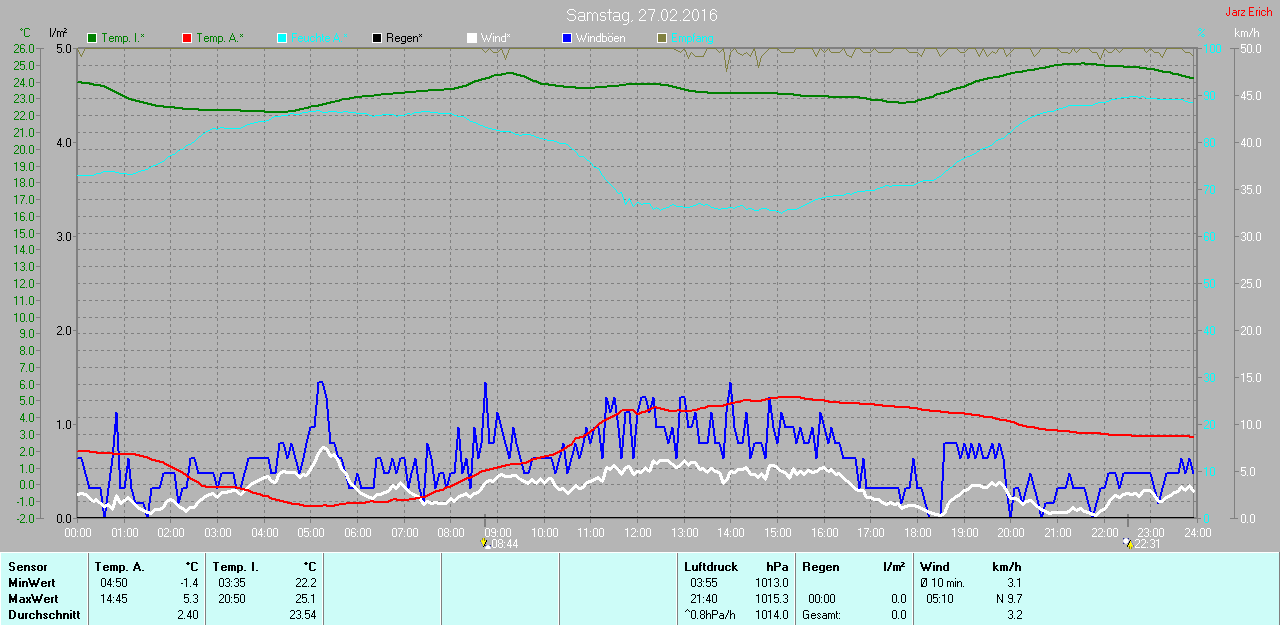Click the sunset icon at 22:31
This screenshot has width=1280, height=625.
(1128, 543)
